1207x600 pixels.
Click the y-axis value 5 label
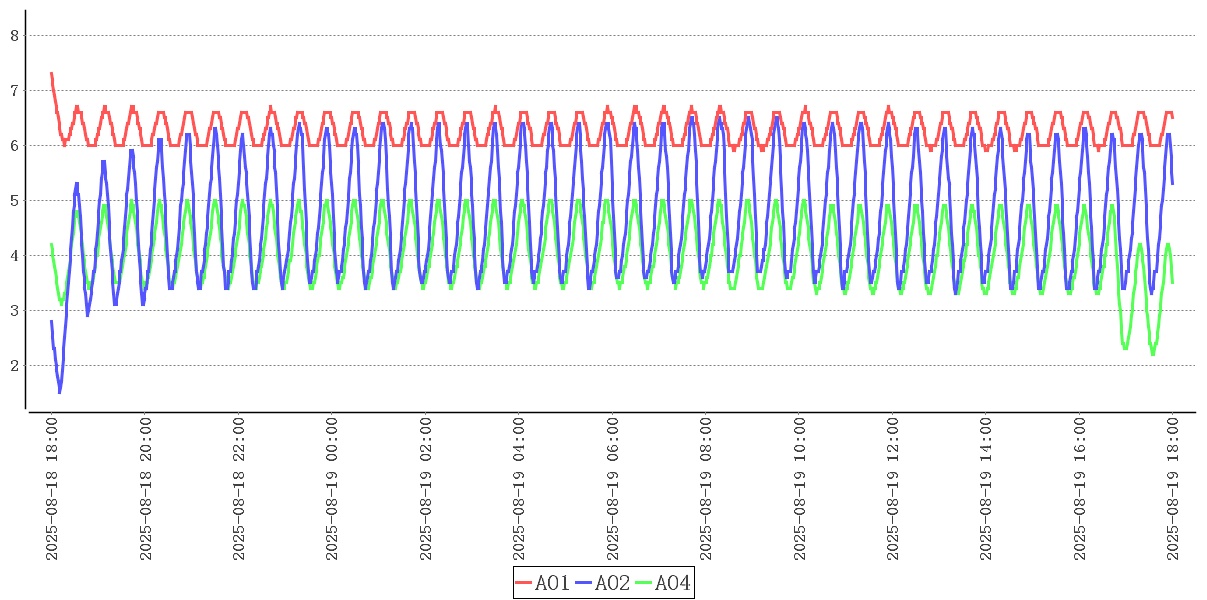[x=14, y=200]
